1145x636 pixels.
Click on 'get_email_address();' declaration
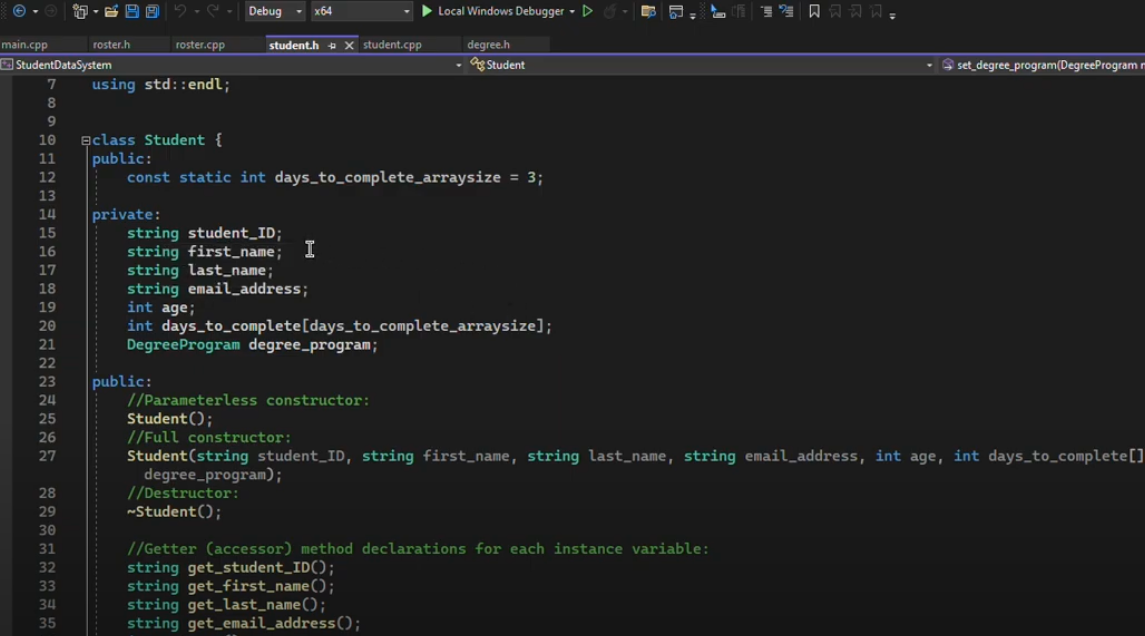click(274, 624)
